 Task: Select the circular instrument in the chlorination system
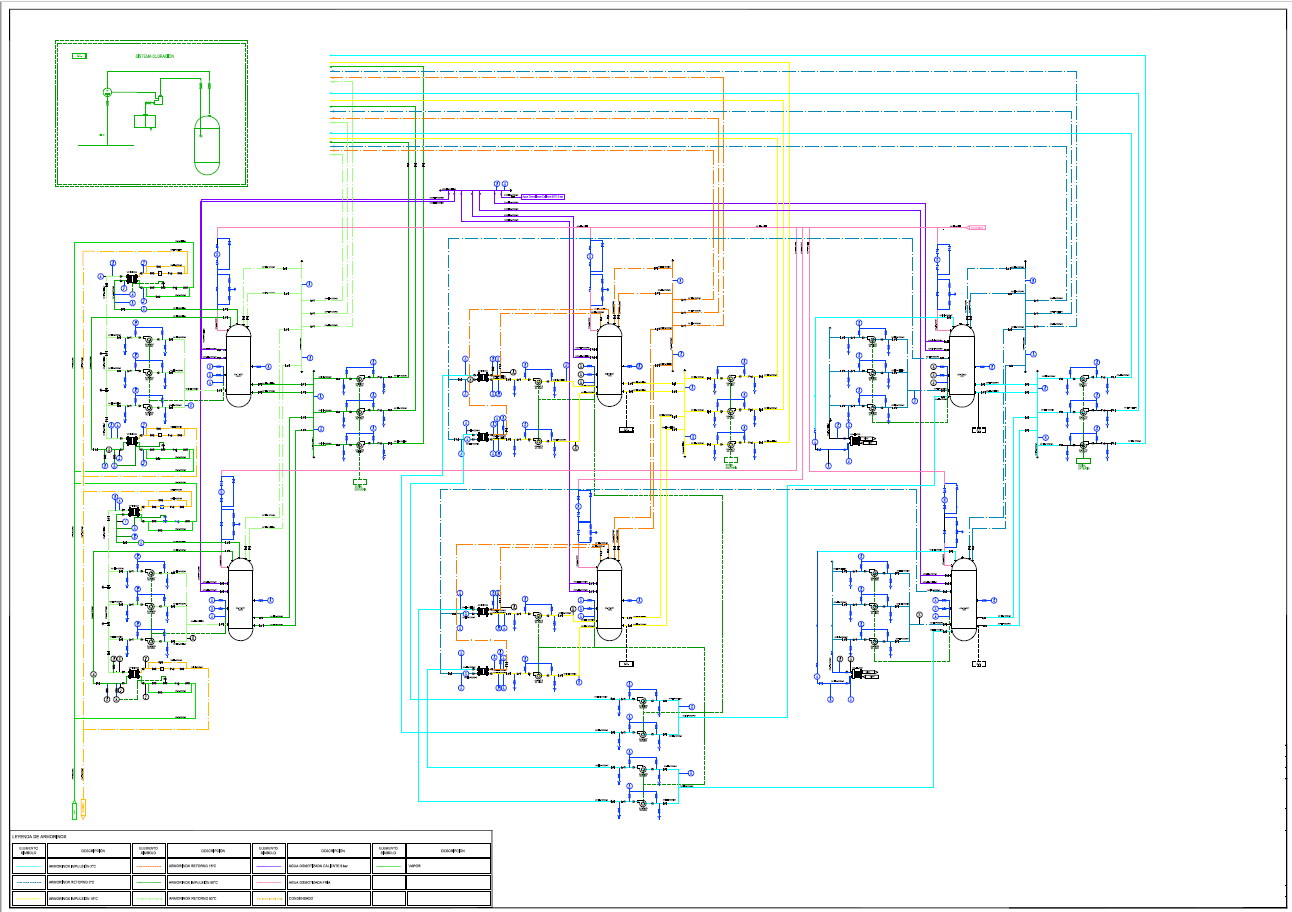tap(107, 92)
